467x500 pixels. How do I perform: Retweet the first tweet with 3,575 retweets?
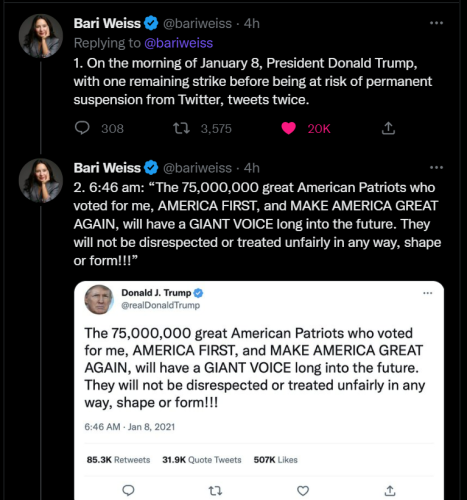(x=181, y=128)
